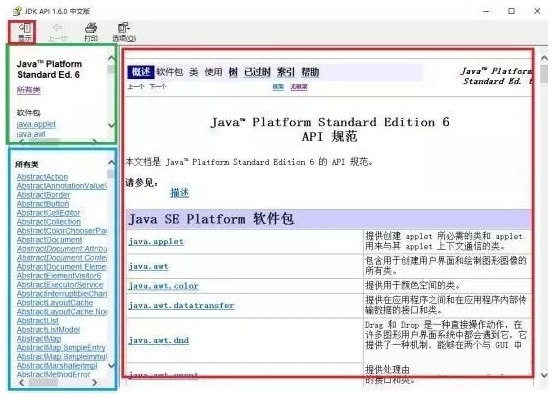Click 下一个 under the navigation bar

coord(158,86)
